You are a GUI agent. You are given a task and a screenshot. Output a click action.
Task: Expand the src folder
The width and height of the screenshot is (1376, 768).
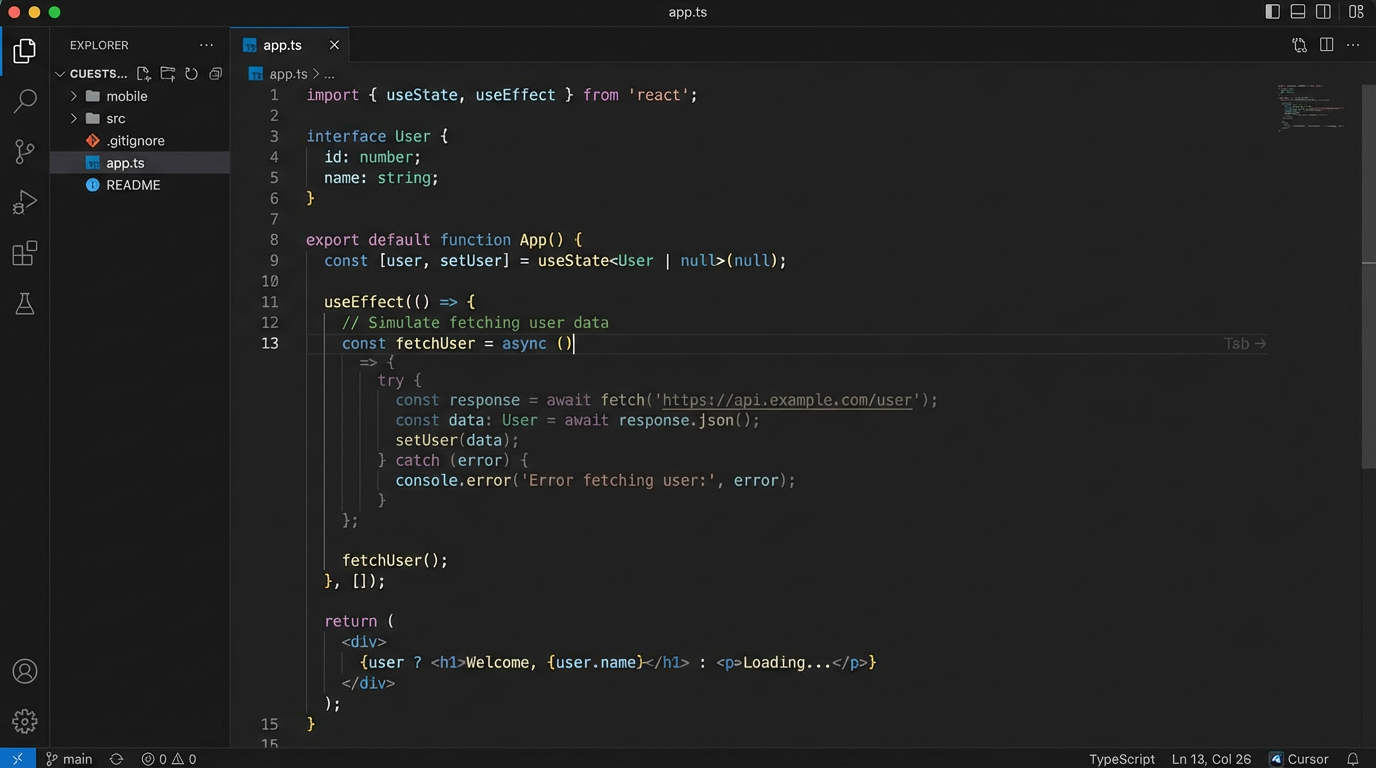(x=115, y=118)
